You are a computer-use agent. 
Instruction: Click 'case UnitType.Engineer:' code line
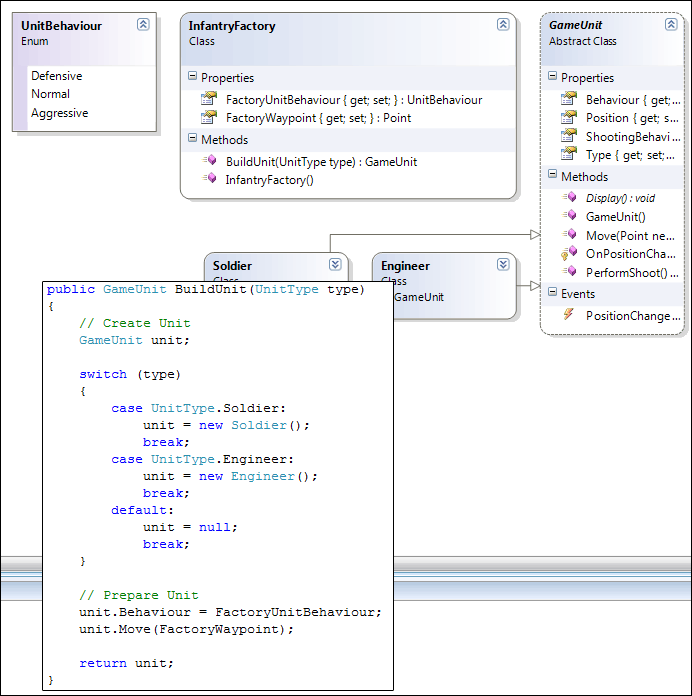point(202,459)
